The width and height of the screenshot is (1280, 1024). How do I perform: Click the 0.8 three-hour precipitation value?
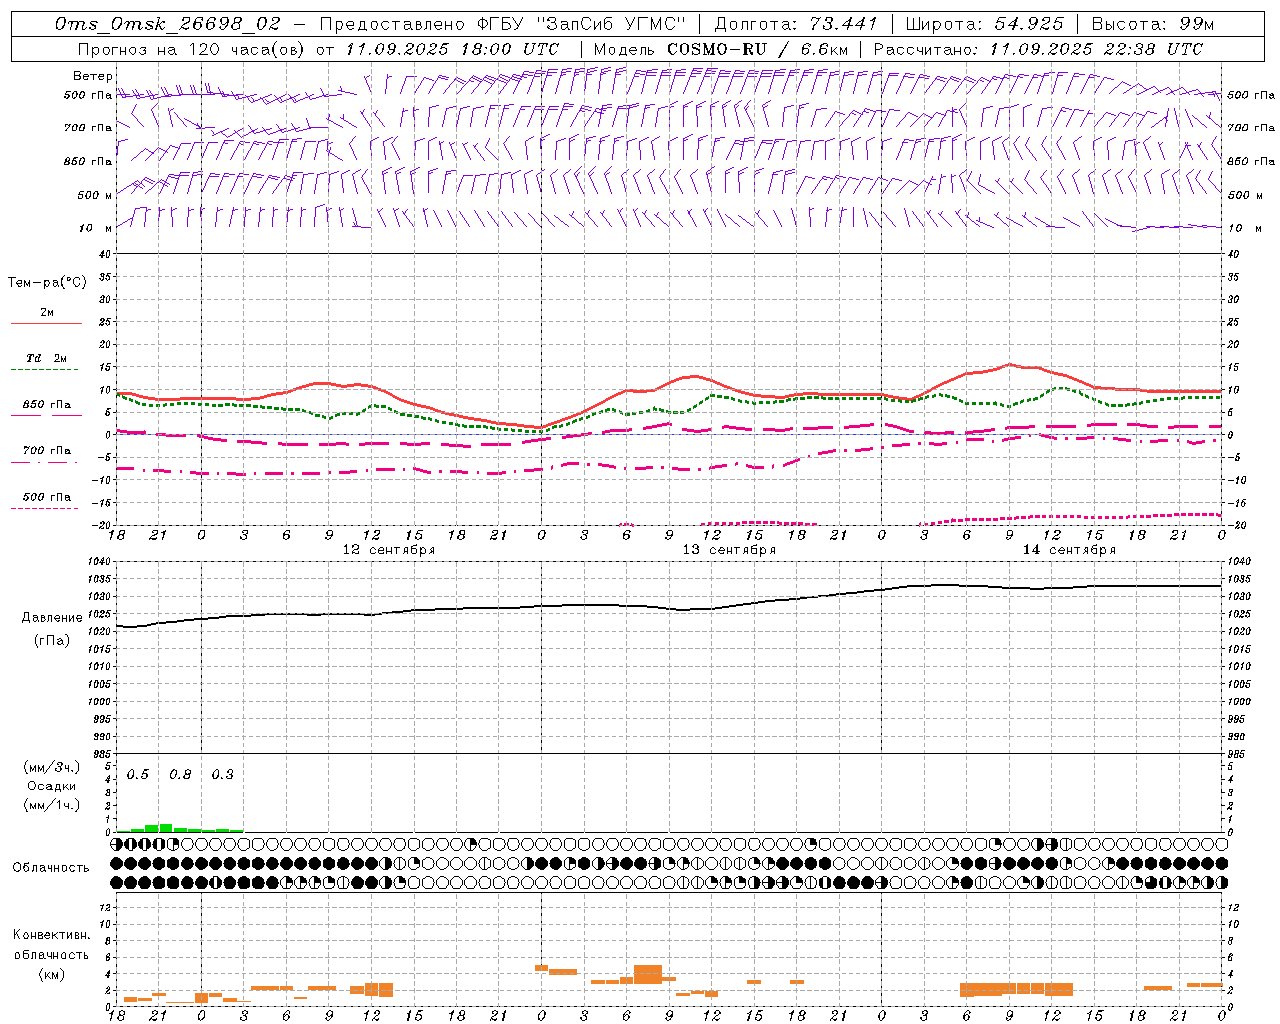pyautogui.click(x=180, y=775)
